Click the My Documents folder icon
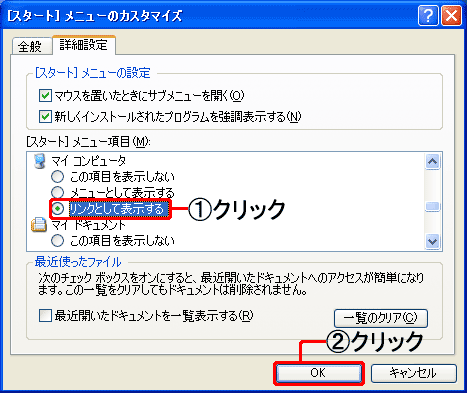 click(39, 224)
